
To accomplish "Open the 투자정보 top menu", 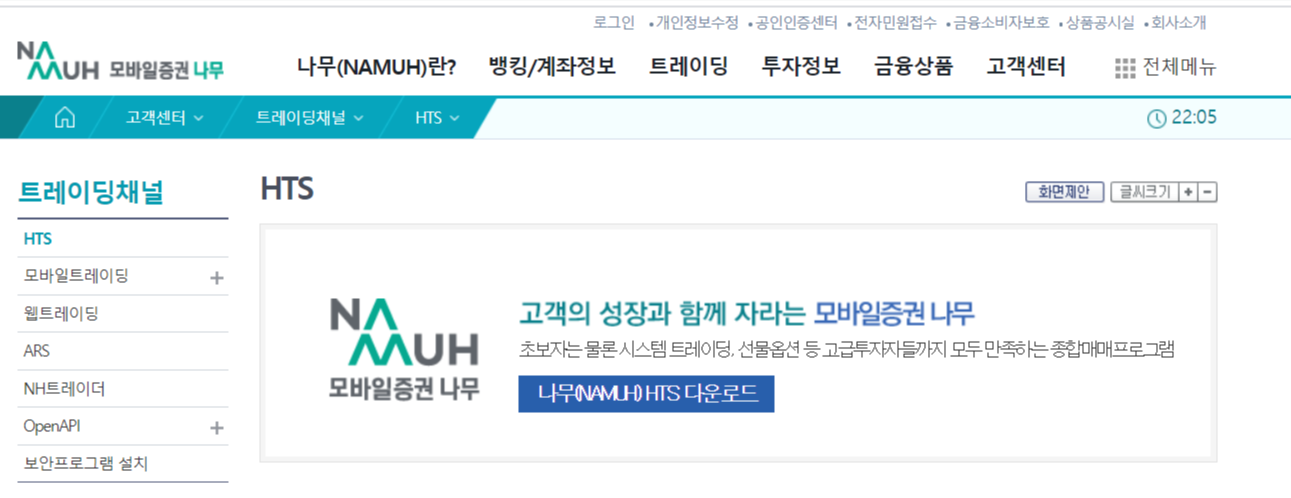I will point(801,67).
